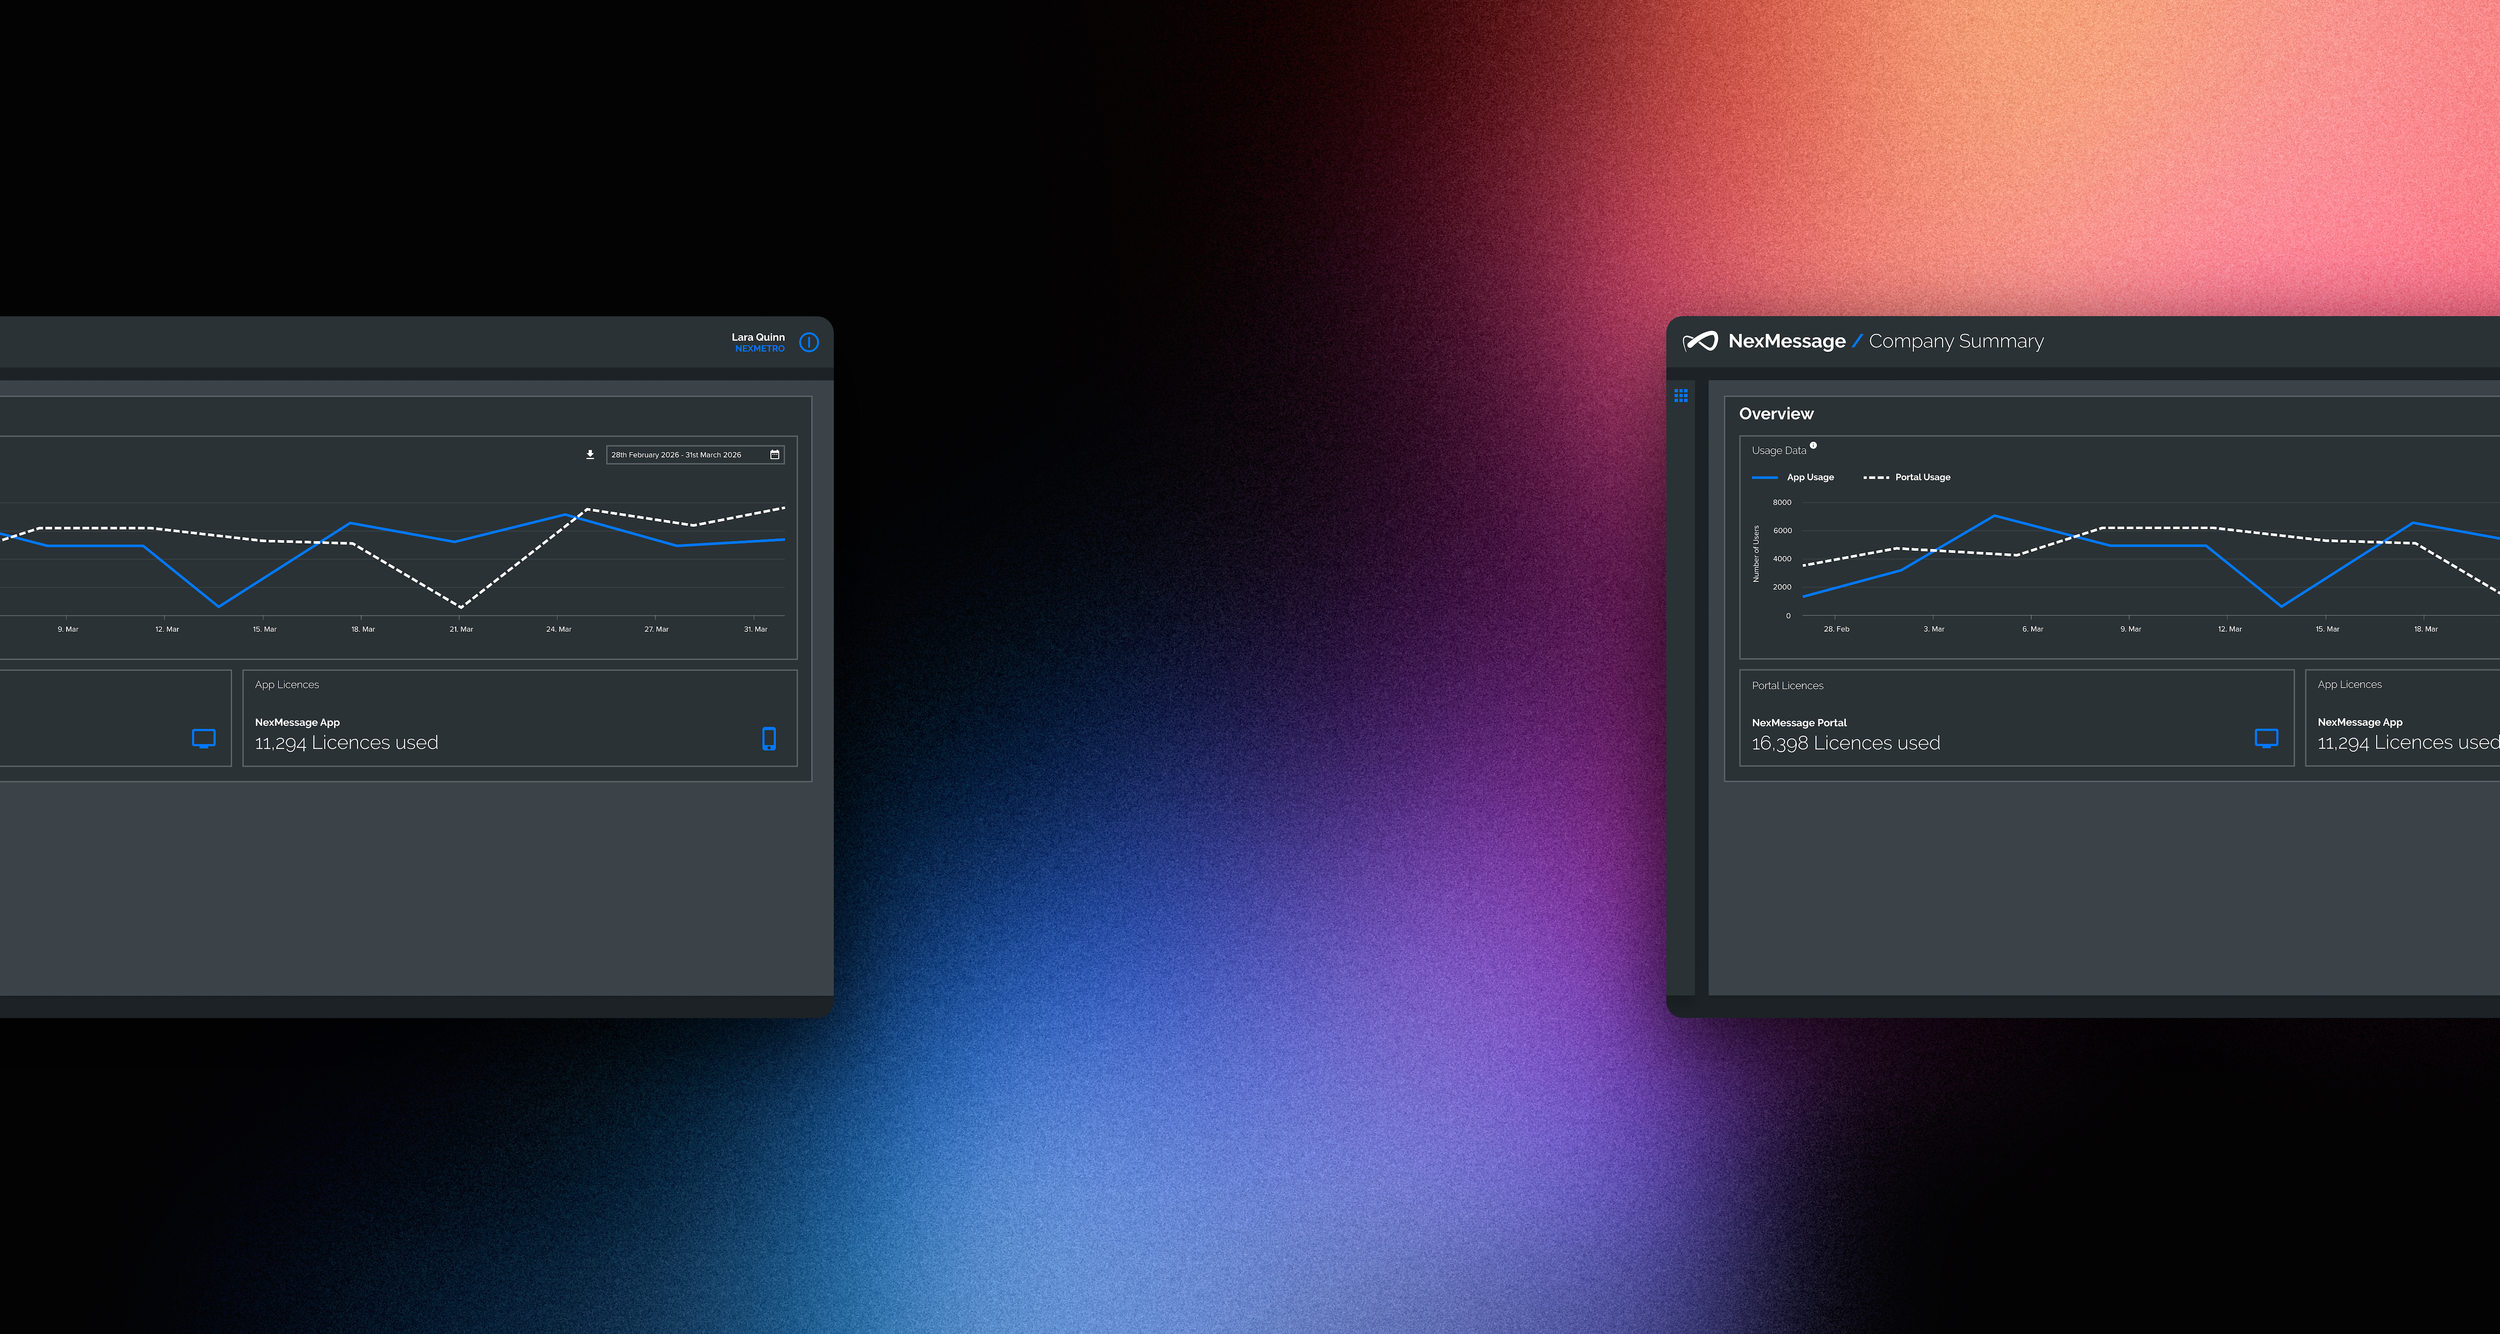Click the phone icon in NexMessage App card

[x=769, y=739]
